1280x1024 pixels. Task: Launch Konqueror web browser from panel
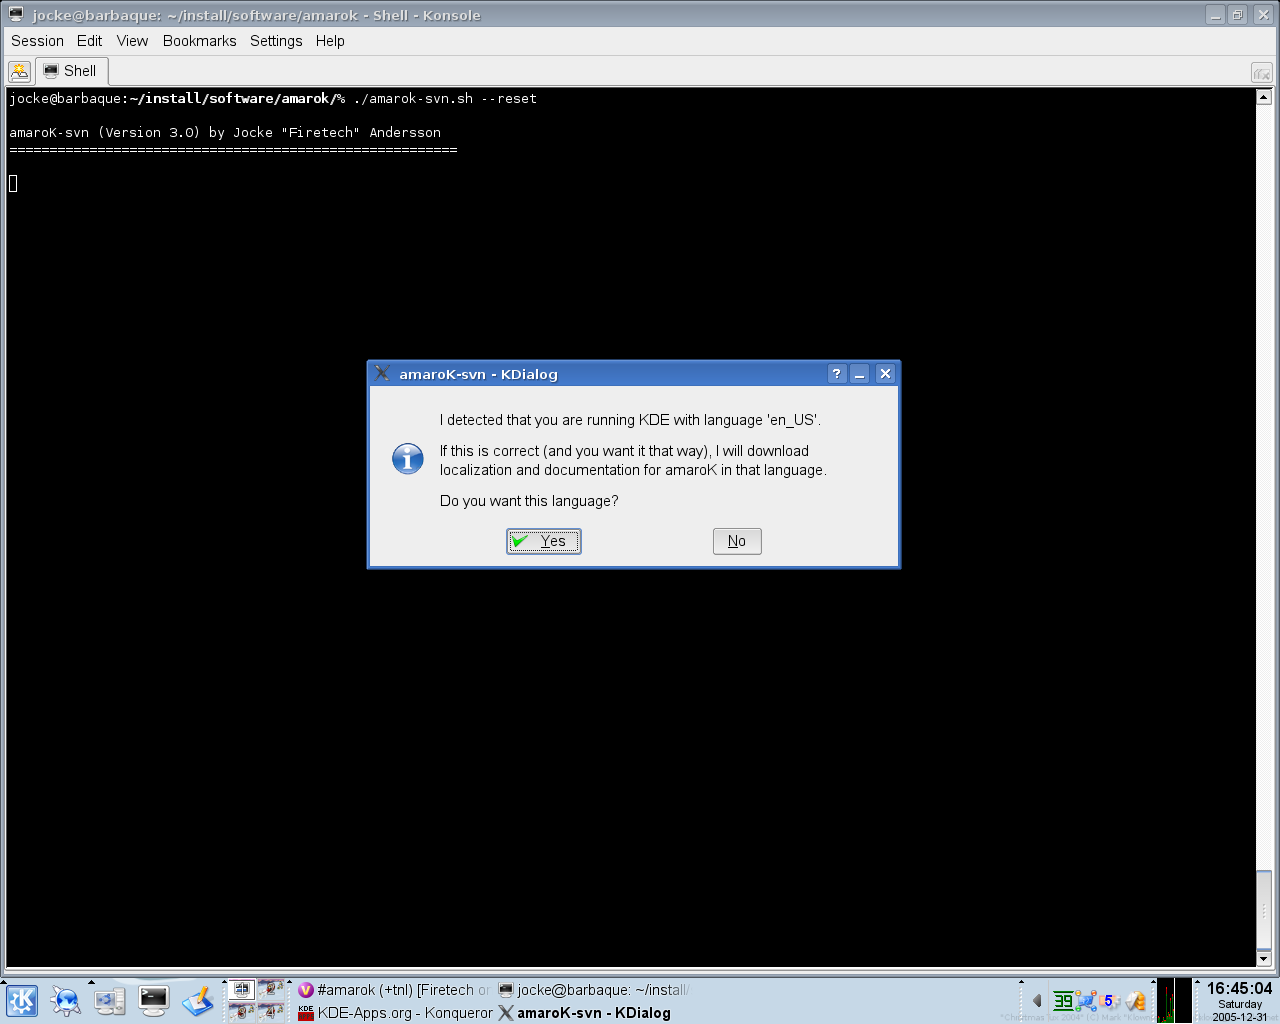65,1001
